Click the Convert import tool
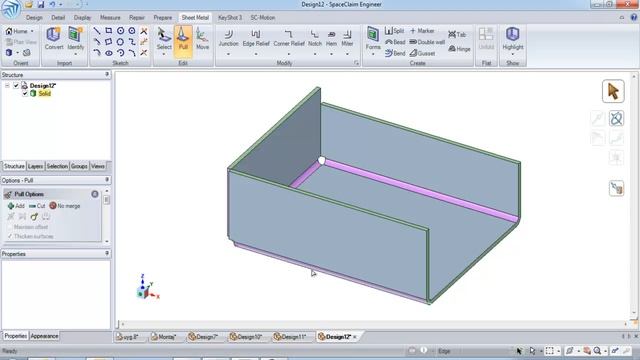The width and height of the screenshot is (640, 360). tap(54, 40)
